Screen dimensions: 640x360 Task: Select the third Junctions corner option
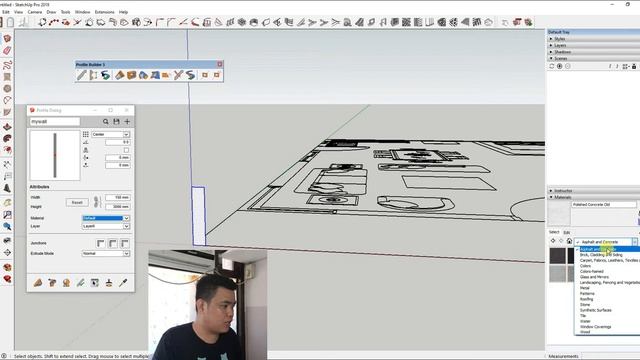tap(124, 243)
